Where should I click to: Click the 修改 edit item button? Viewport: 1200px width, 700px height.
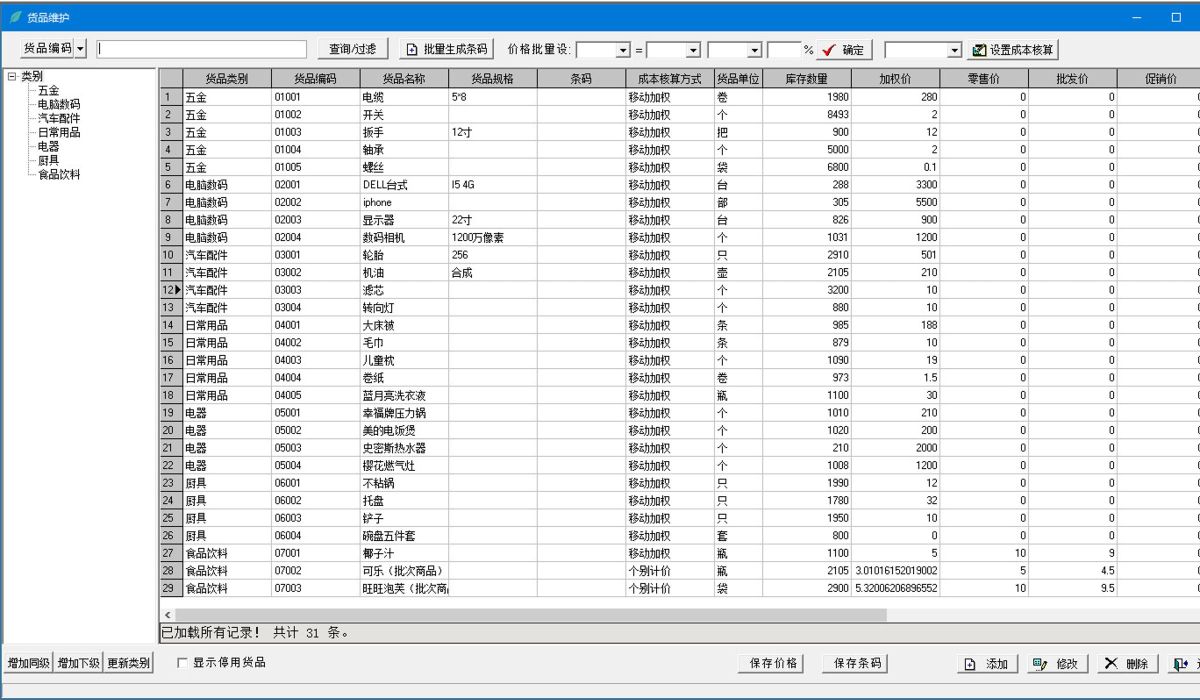pyautogui.click(x=1058, y=664)
